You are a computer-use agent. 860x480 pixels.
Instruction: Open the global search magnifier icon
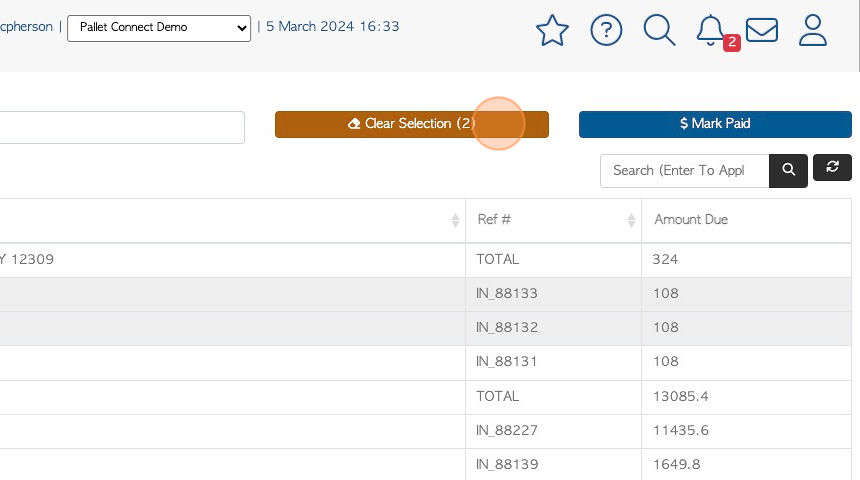(659, 30)
